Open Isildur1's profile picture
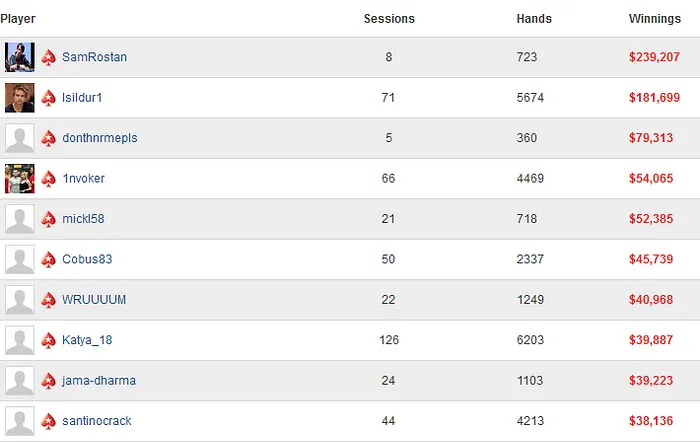This screenshot has height=442, width=700. point(20,98)
